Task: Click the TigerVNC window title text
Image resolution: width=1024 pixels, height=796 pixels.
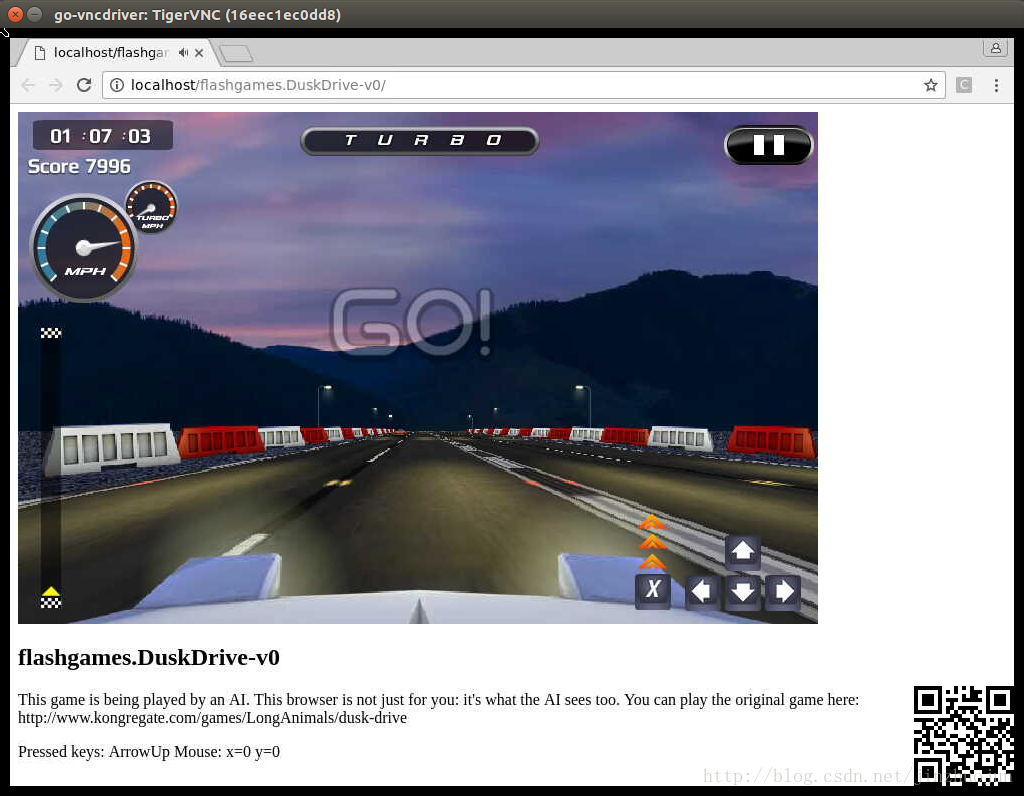Action: [x=197, y=14]
